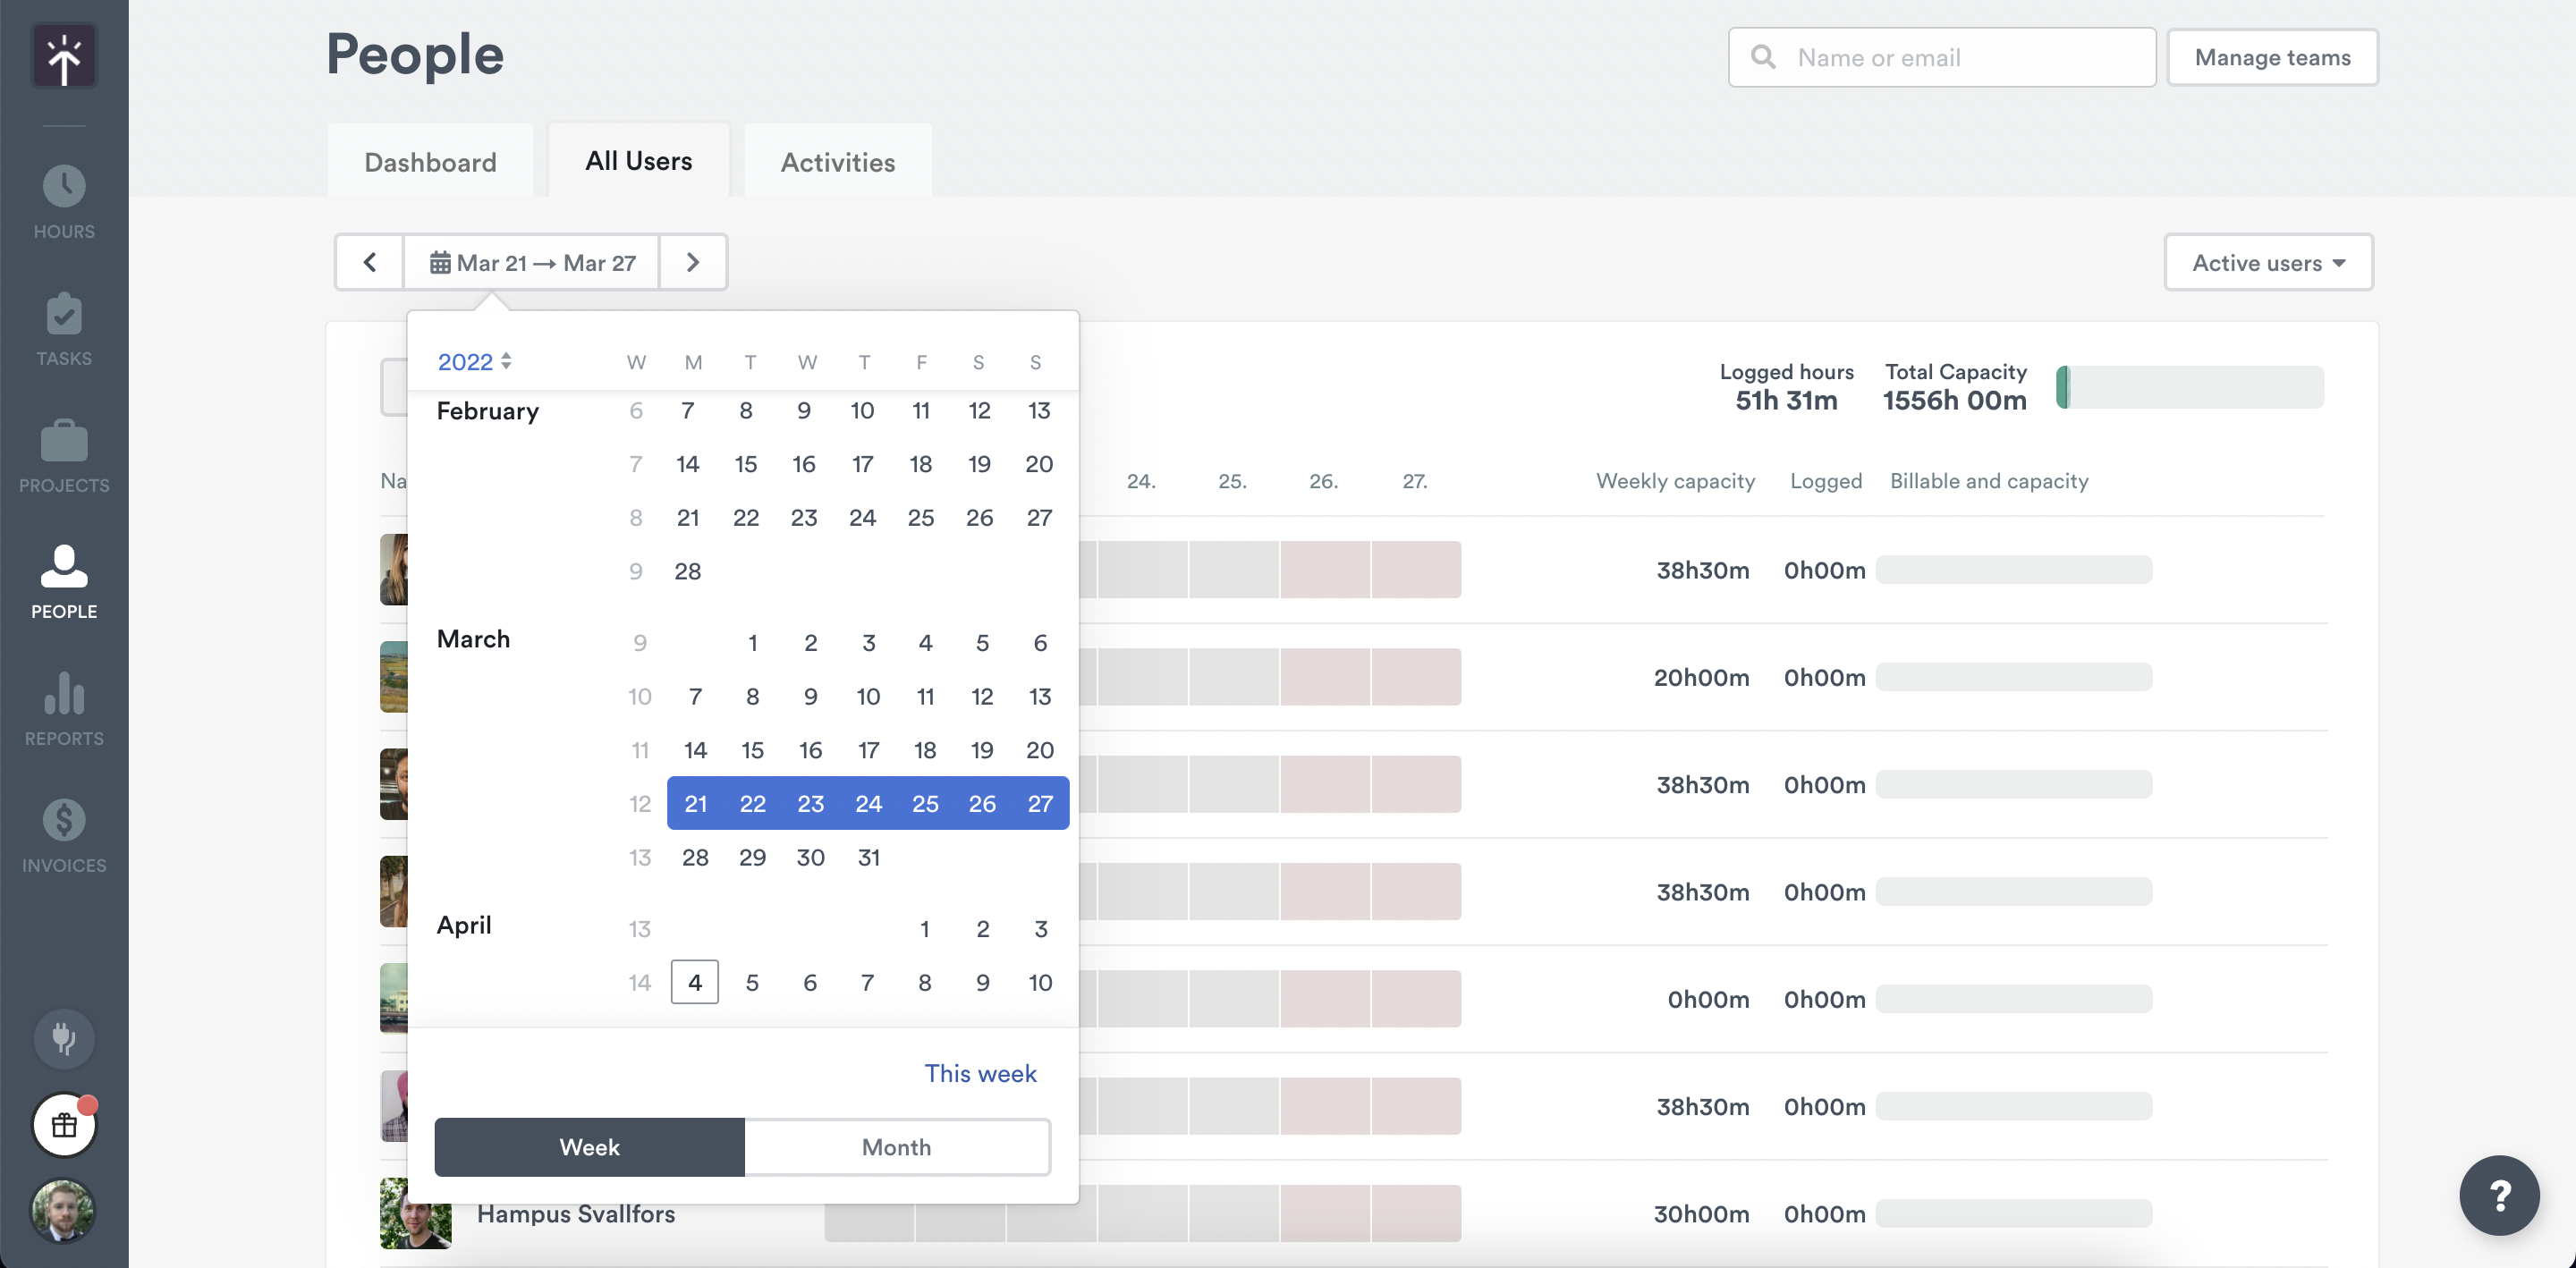Screen dimensions: 2576x1268
Task: Switch to the Dashboard tab
Action: [430, 161]
